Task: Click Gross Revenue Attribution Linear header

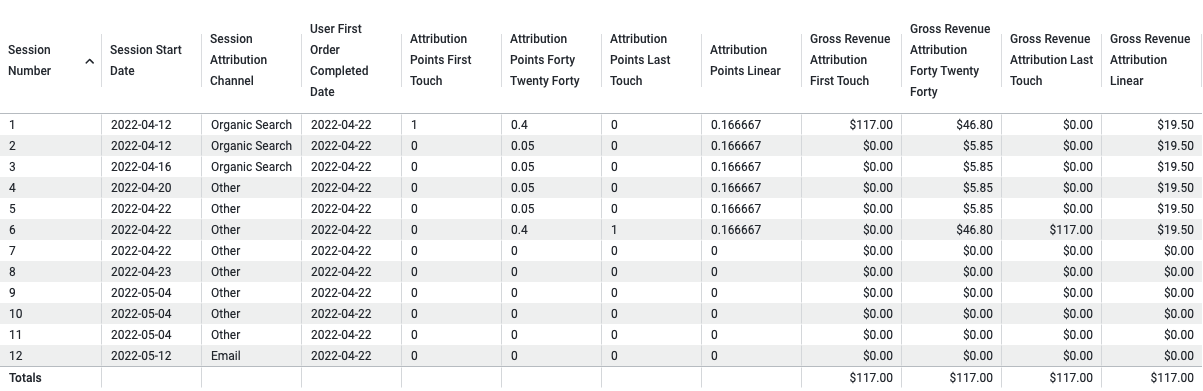Action: tap(1150, 60)
